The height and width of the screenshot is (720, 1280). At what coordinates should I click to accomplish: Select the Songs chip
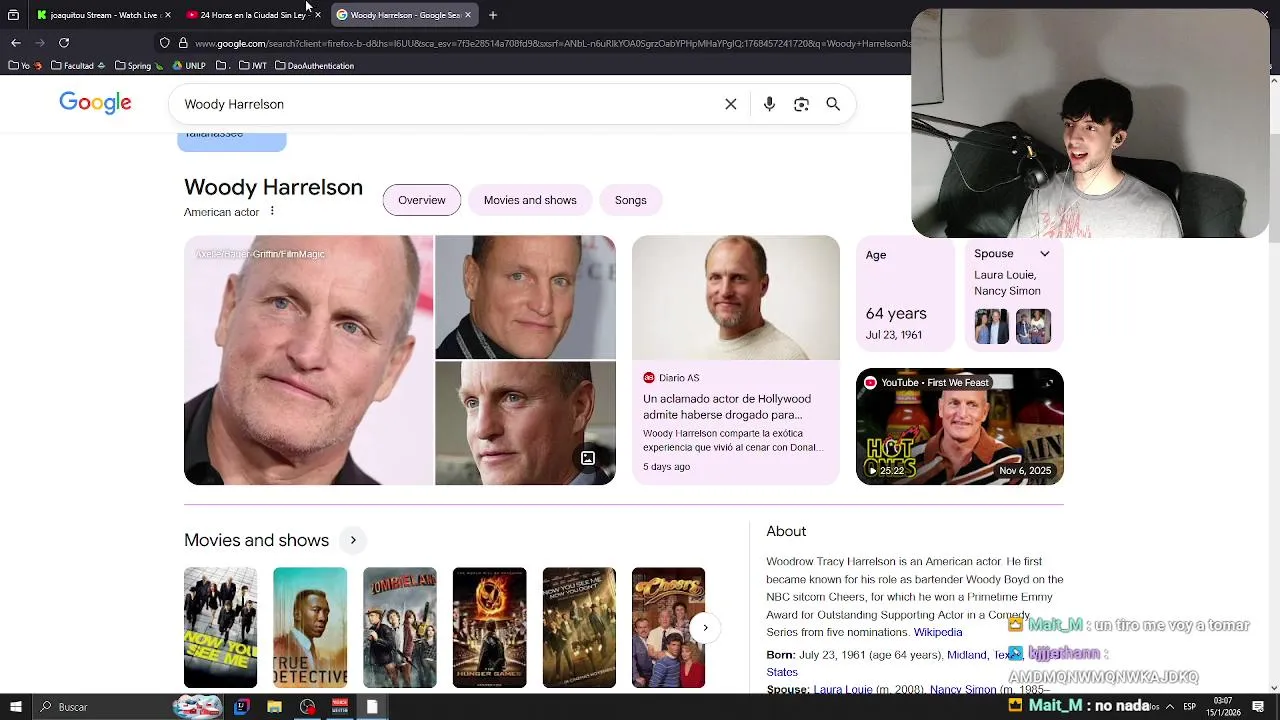[x=631, y=200]
